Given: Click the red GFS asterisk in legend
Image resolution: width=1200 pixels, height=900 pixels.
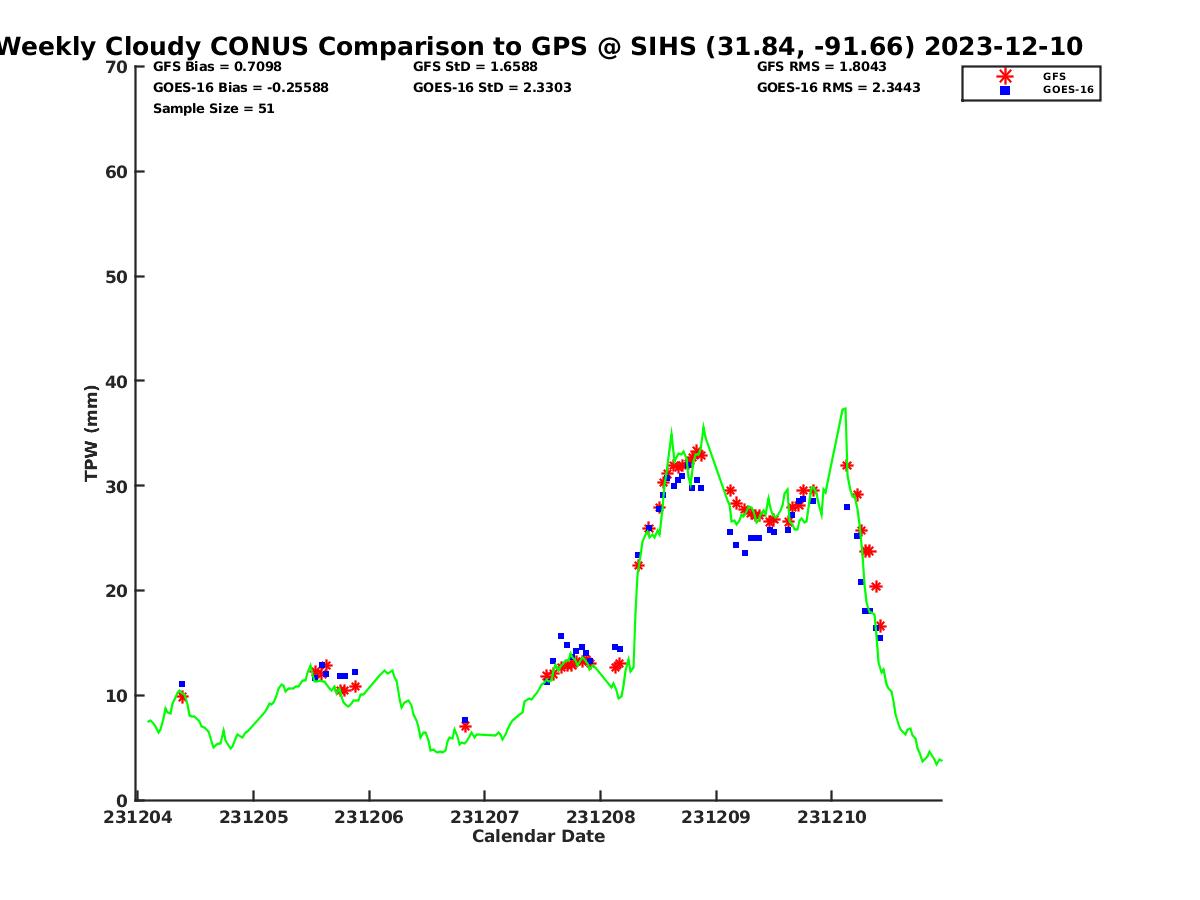Looking at the screenshot, I should [x=1004, y=76].
